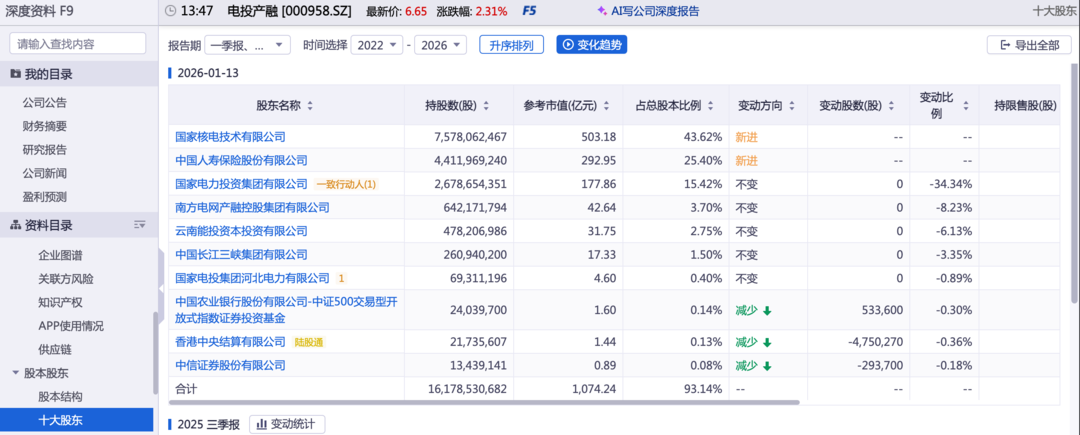The height and width of the screenshot is (435, 1080).
Task: Collapse the 股本股东 tree section
Action: coord(16,373)
